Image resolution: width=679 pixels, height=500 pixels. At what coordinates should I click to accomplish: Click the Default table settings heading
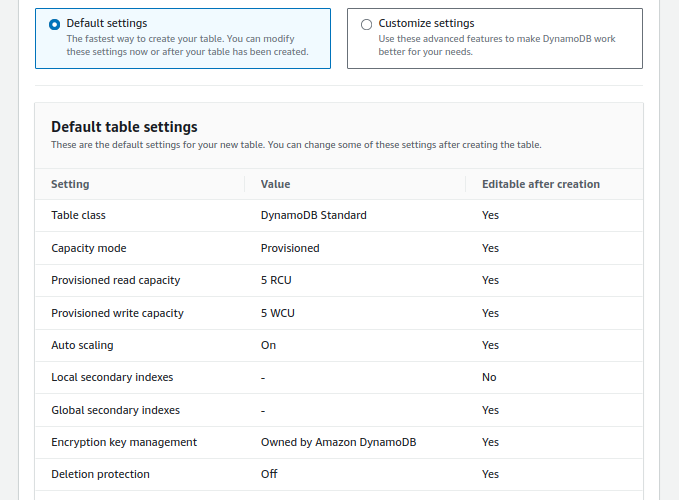124,127
